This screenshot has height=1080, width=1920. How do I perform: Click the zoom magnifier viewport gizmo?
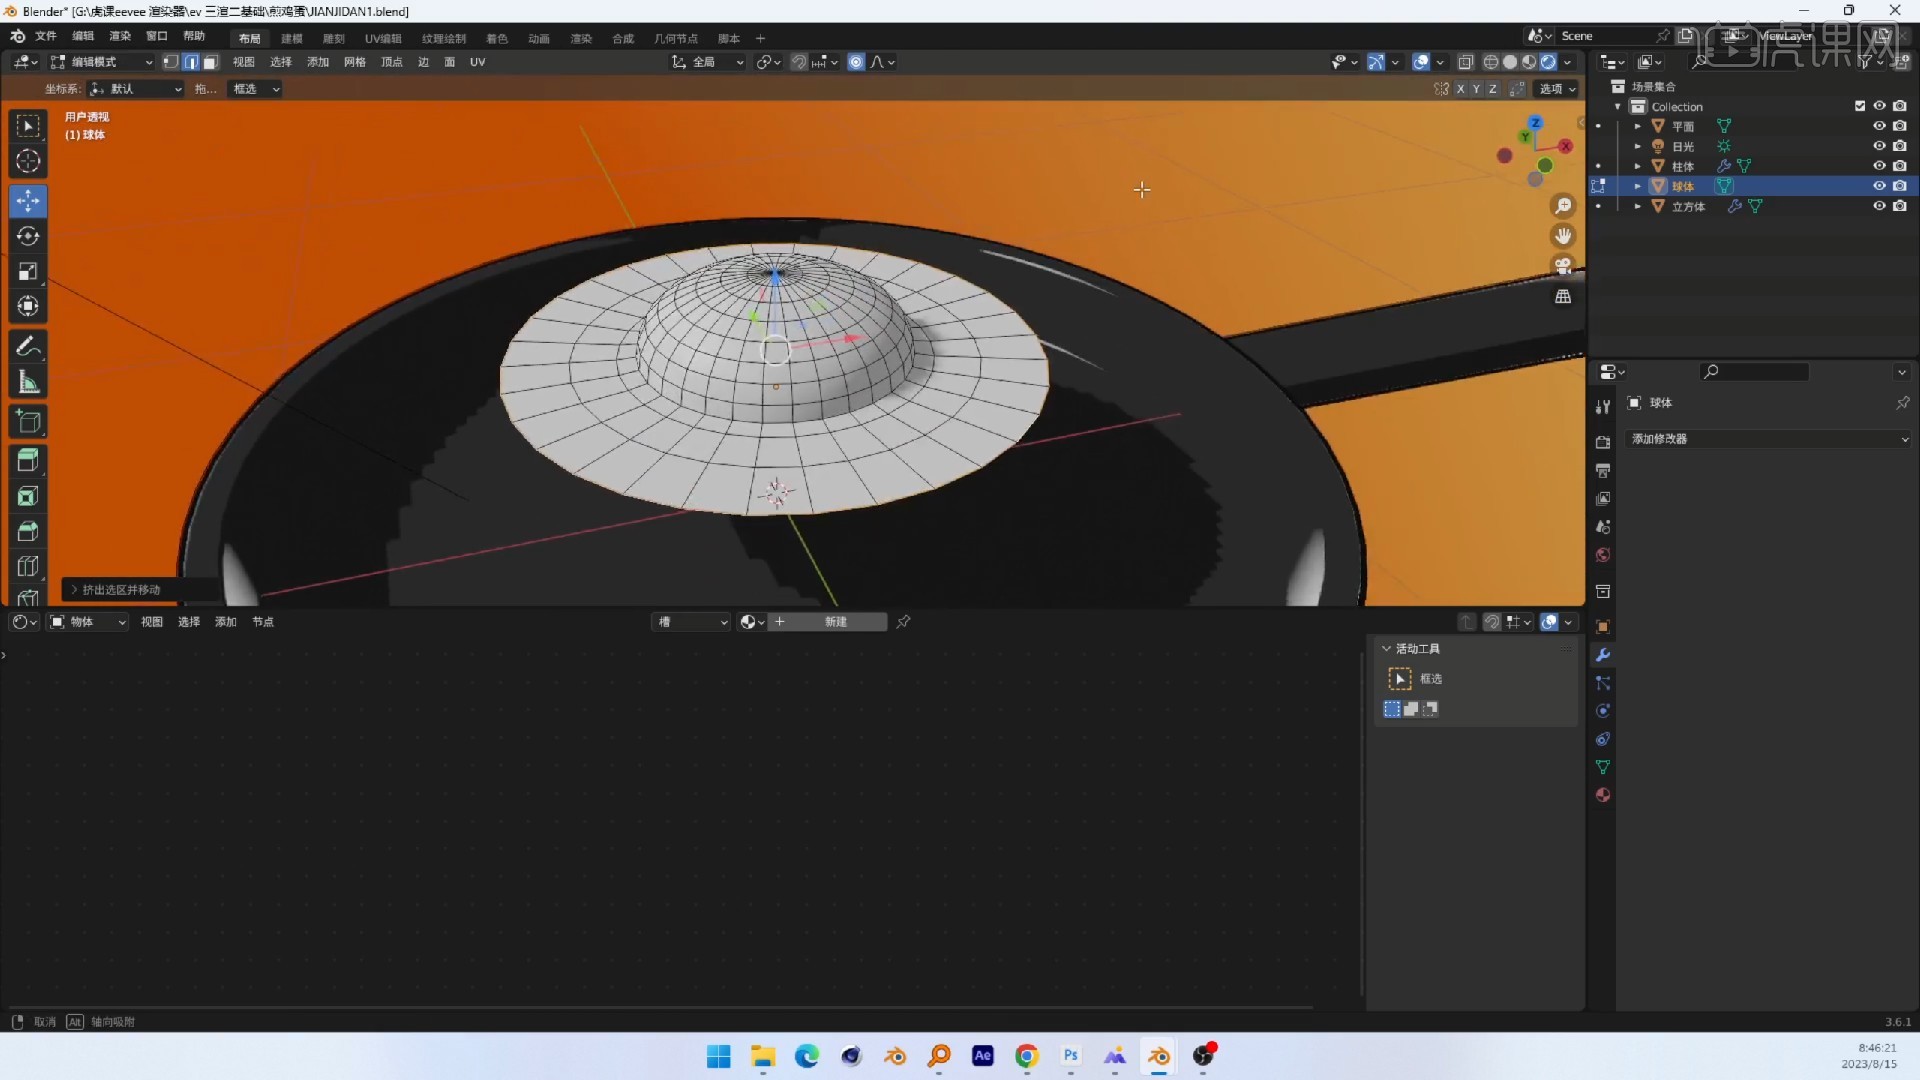click(1562, 206)
